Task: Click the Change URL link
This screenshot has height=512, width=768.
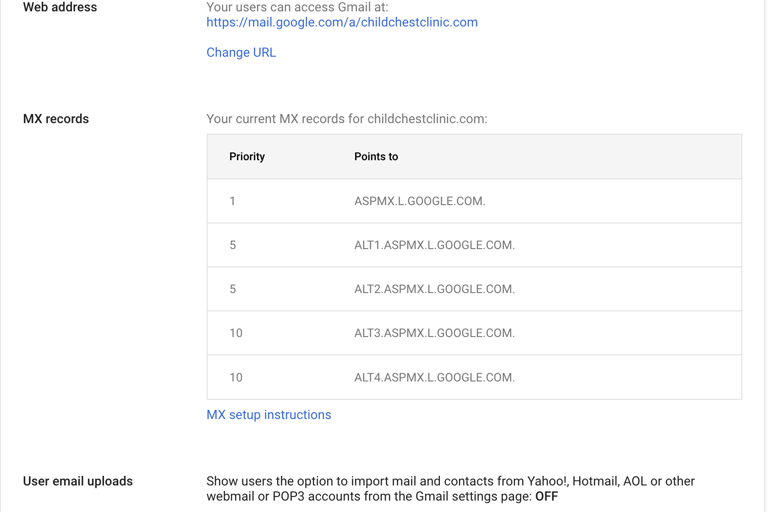Action: (x=241, y=52)
